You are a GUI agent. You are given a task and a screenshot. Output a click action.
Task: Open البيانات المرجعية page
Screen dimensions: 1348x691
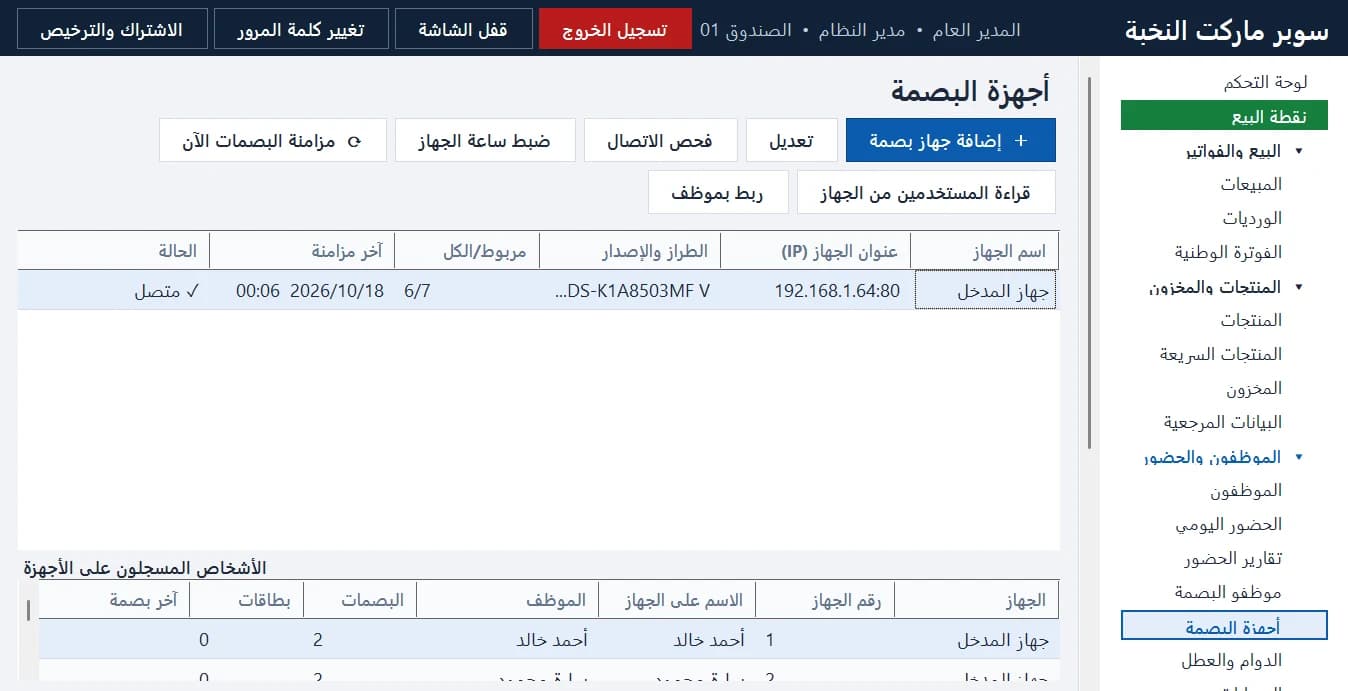[1223, 422]
